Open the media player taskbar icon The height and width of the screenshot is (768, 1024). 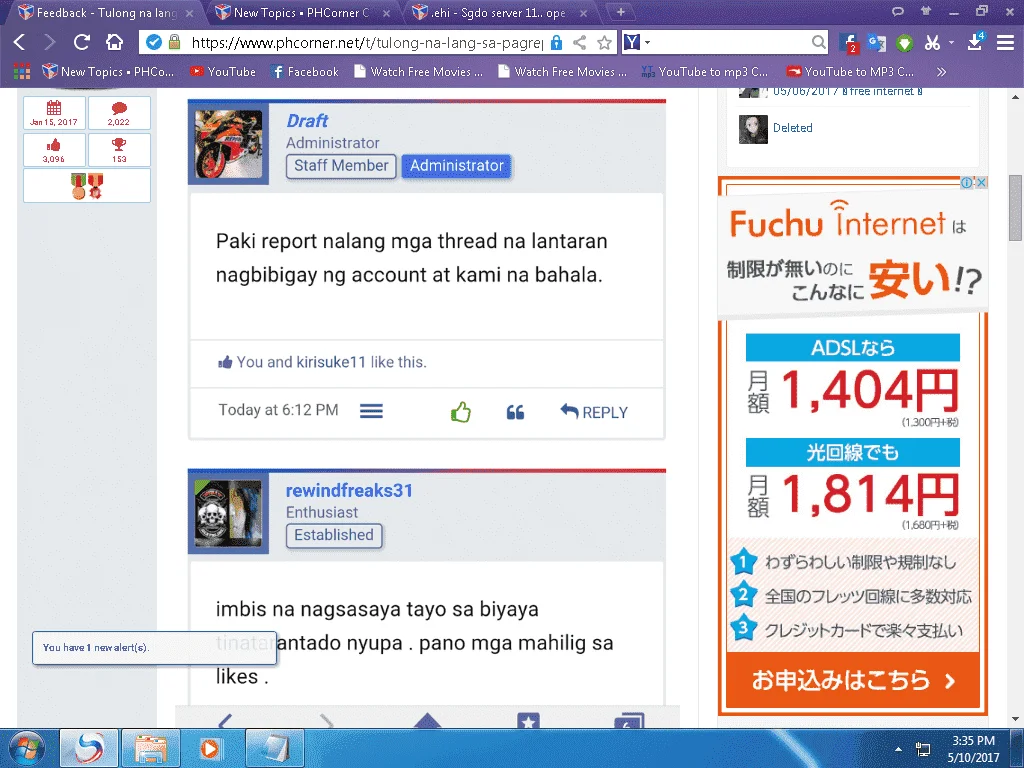210,748
